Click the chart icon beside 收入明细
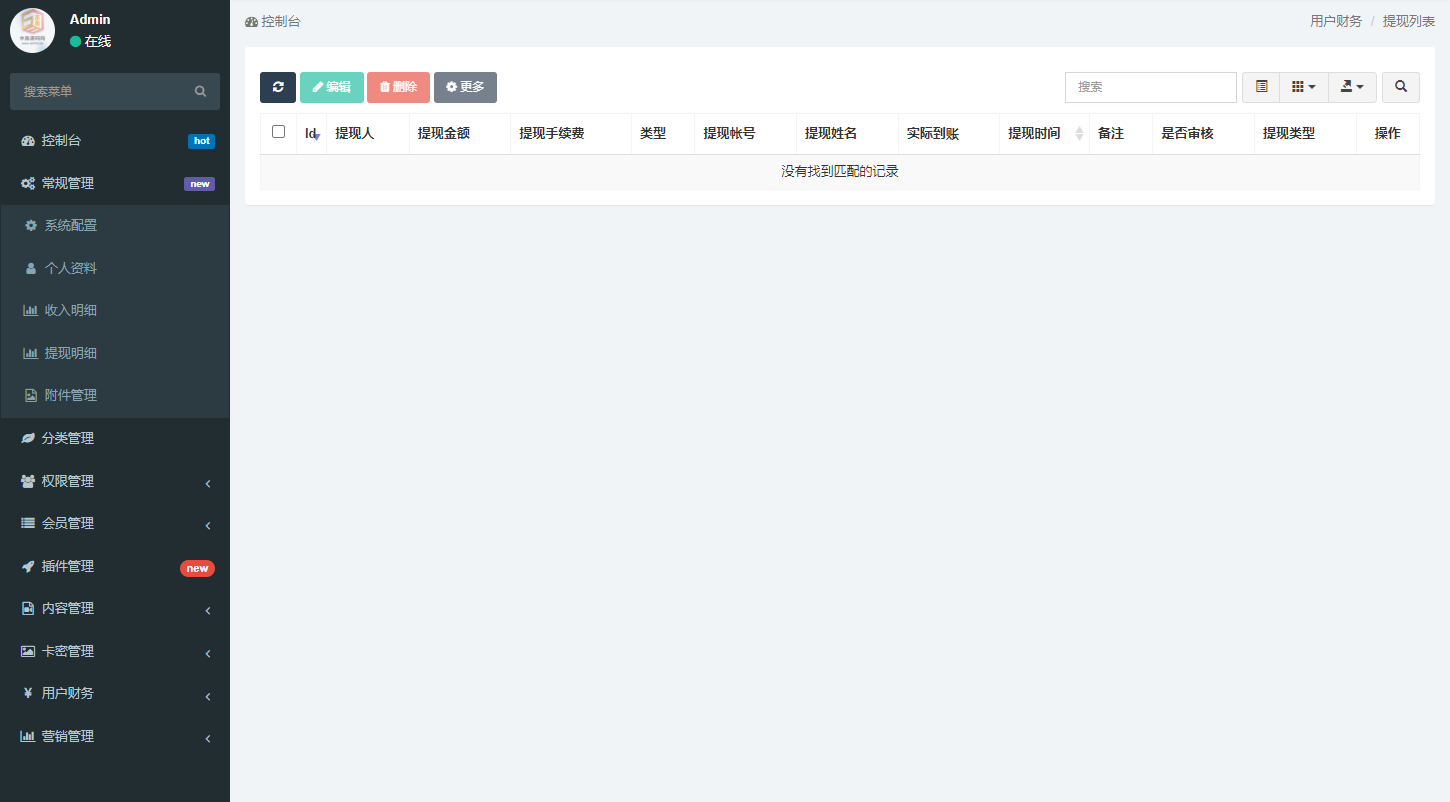Image resolution: width=1450 pixels, height=802 pixels. tap(31, 311)
